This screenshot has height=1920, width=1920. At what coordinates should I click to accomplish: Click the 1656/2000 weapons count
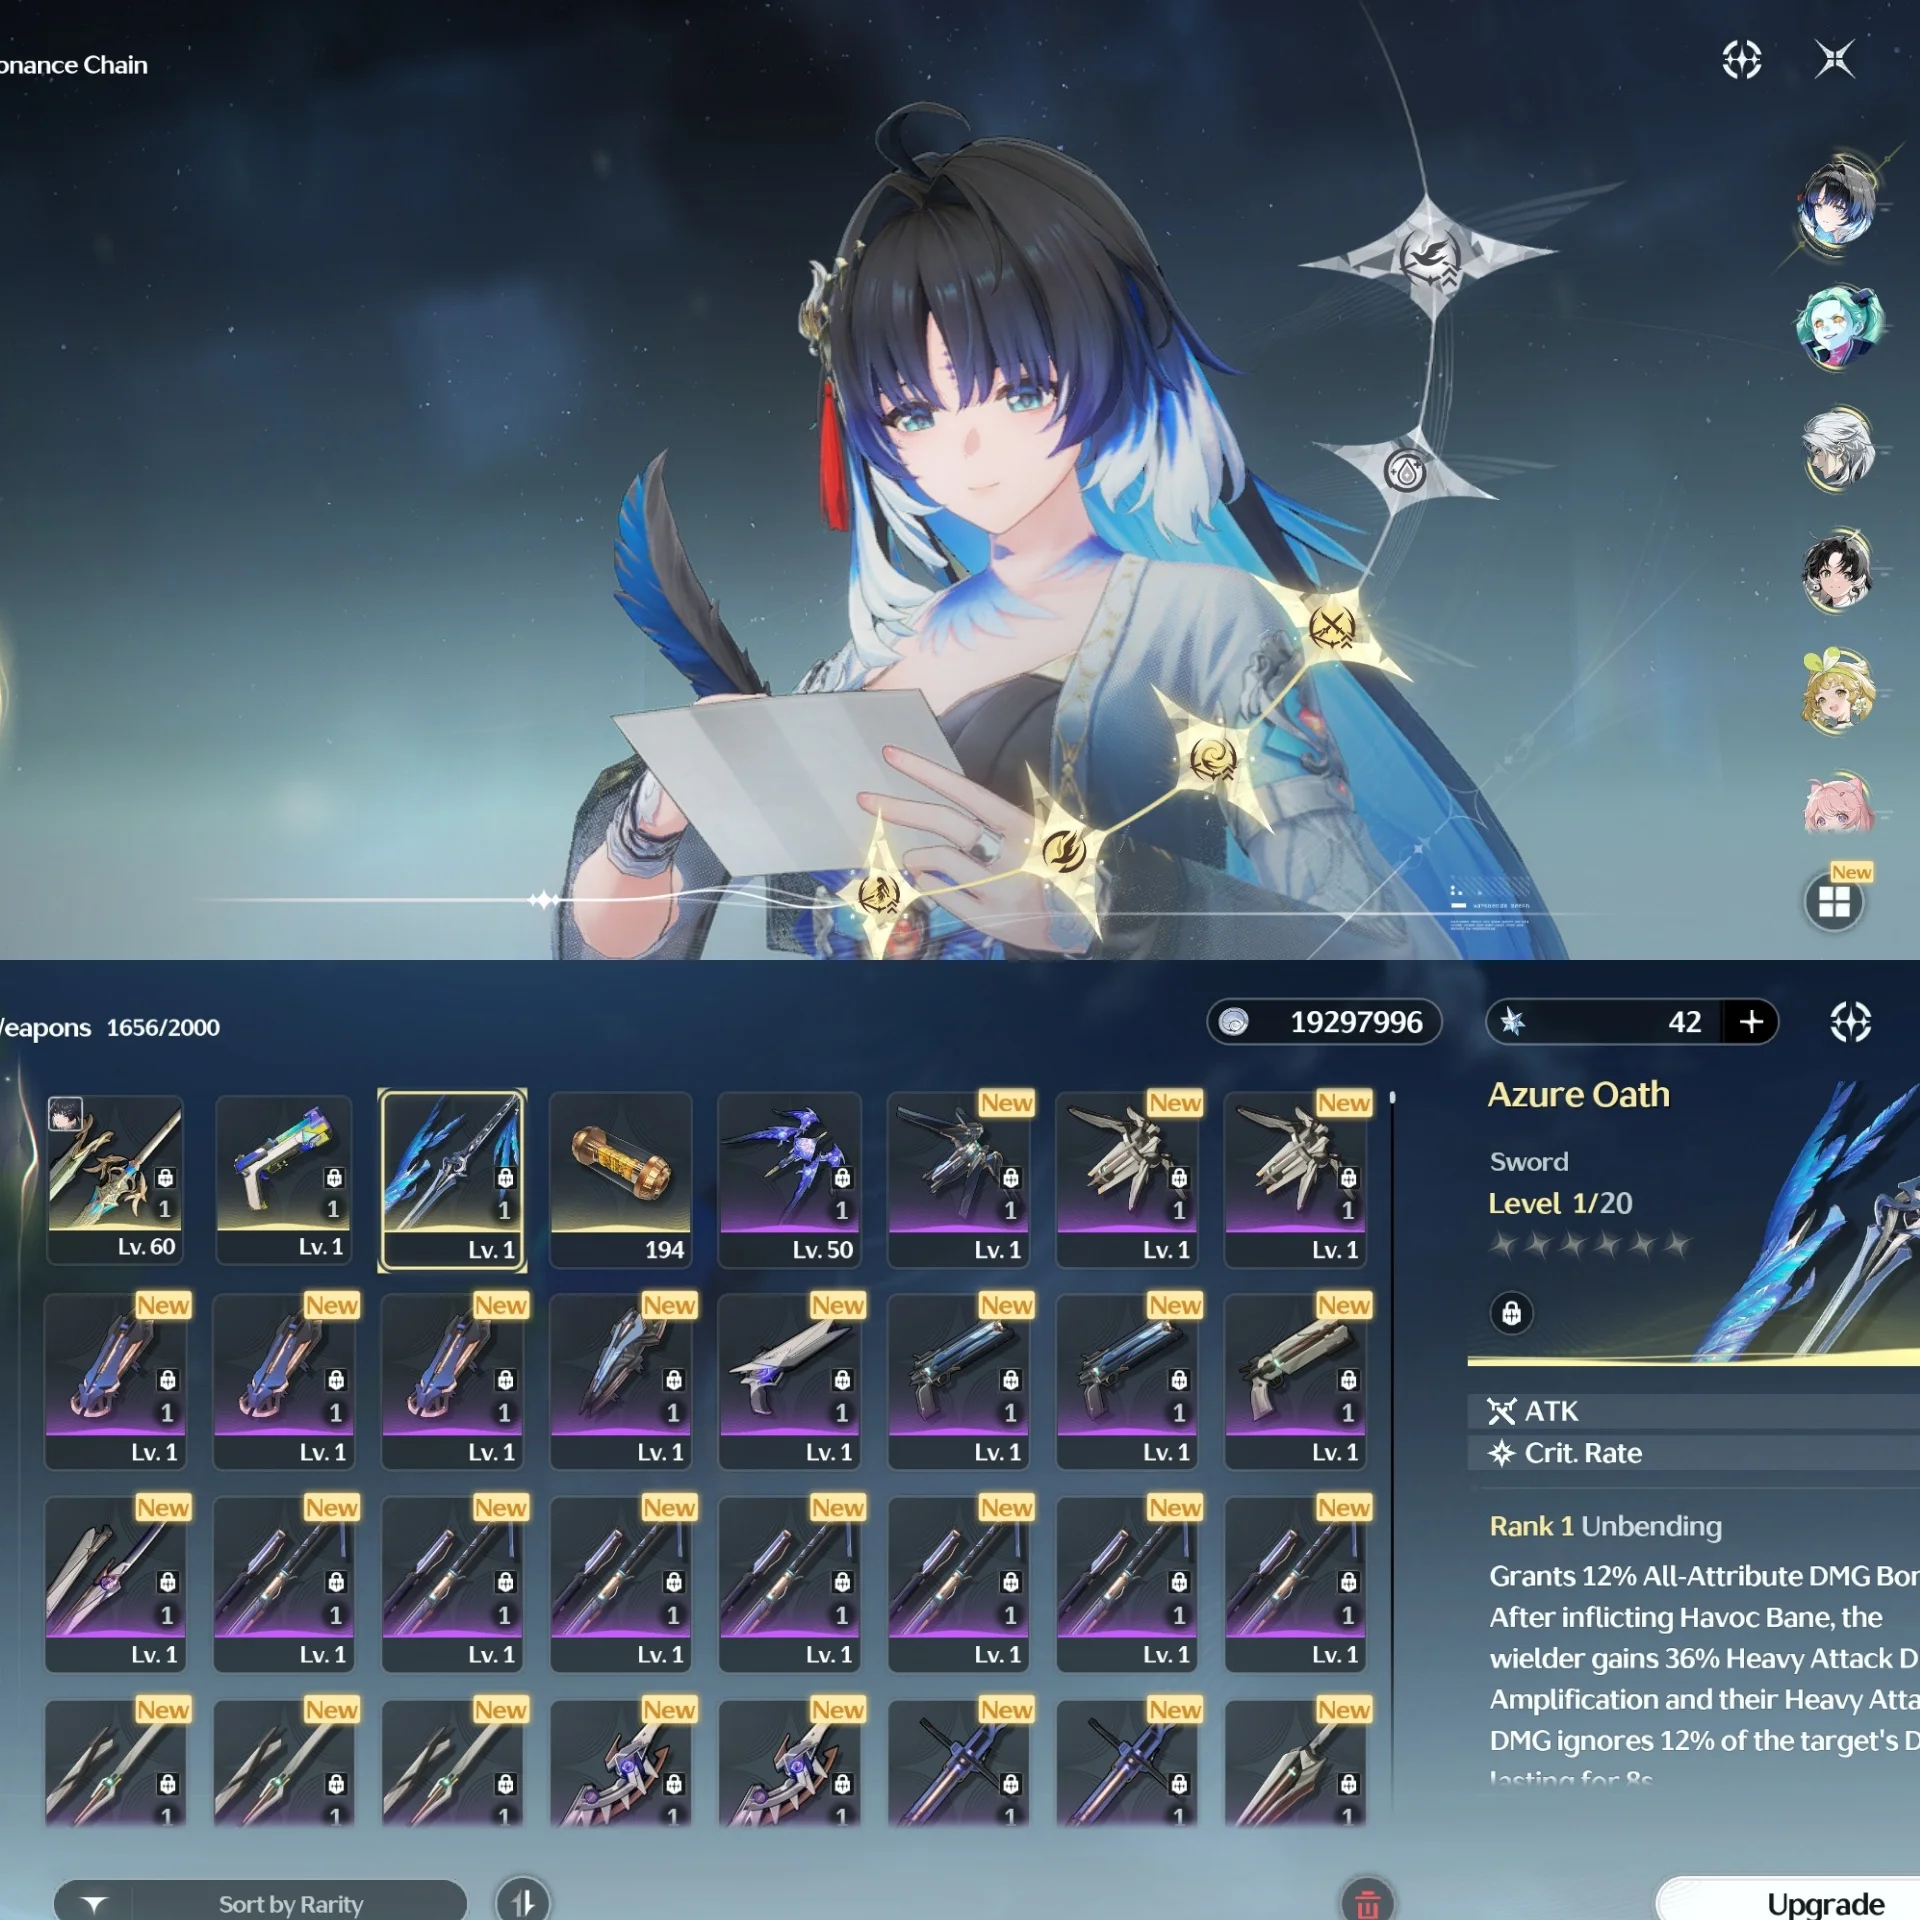[x=163, y=1027]
